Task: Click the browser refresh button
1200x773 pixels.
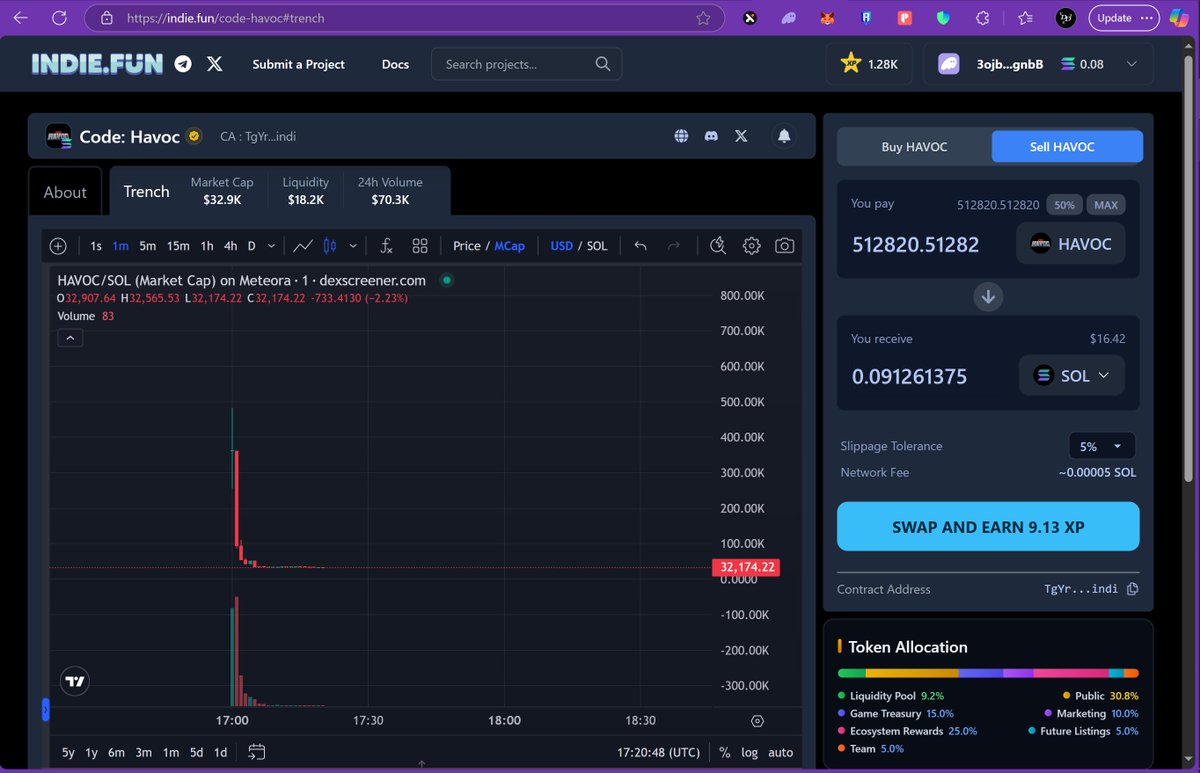Action: 58,18
